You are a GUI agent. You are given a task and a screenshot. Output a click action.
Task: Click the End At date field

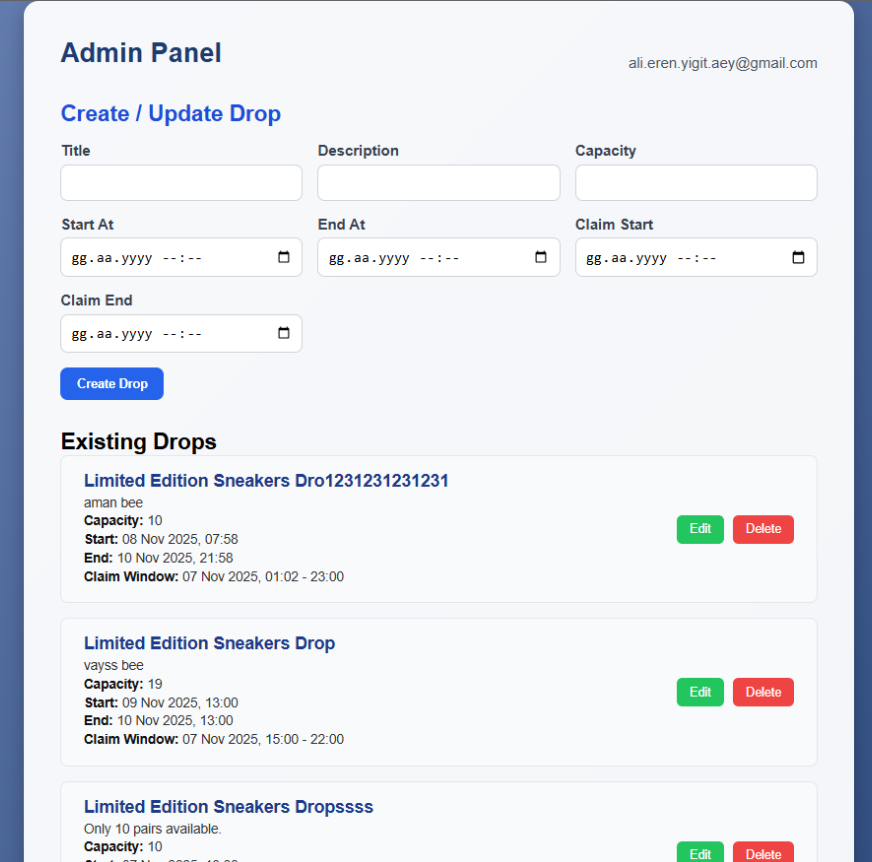pos(439,257)
